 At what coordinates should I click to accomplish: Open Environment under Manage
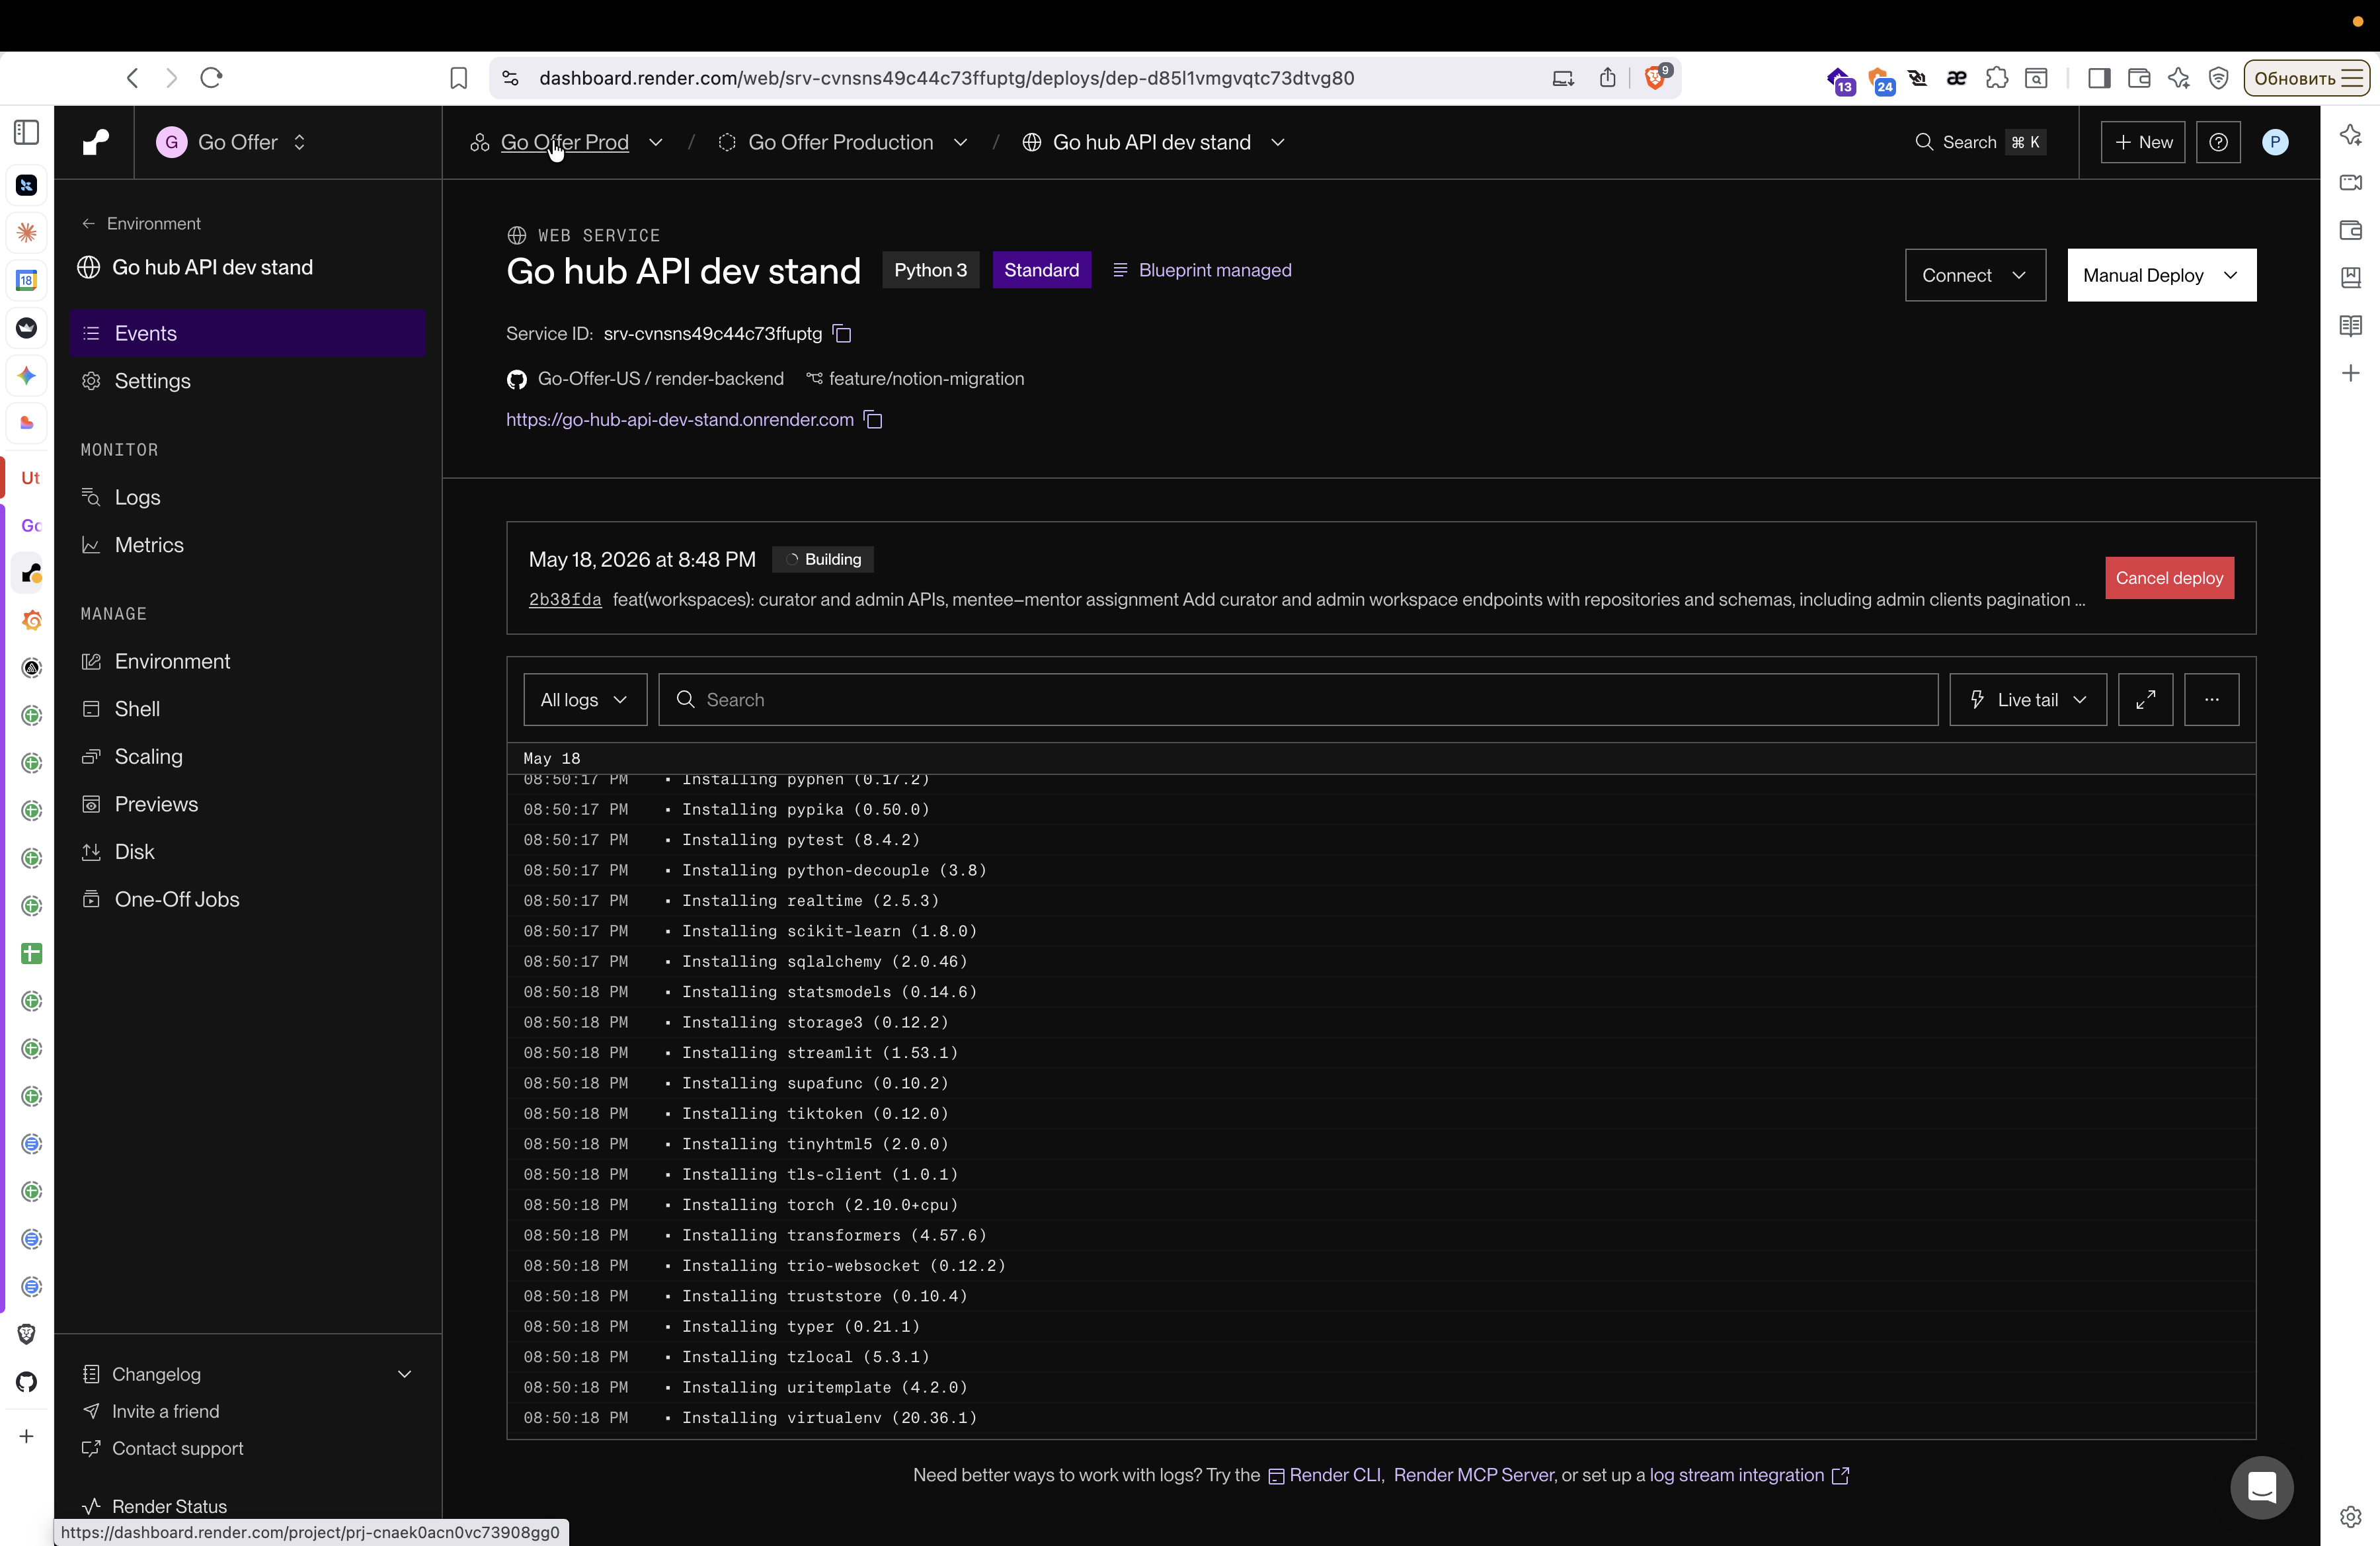coord(248,661)
